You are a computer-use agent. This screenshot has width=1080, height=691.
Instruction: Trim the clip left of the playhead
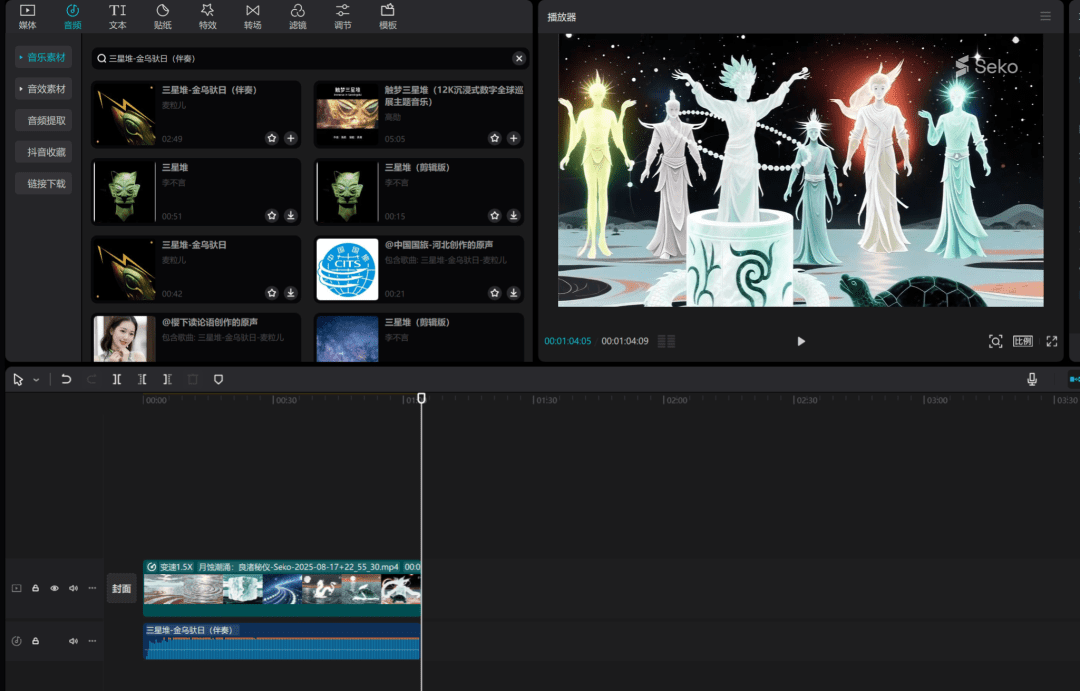[x=142, y=380]
